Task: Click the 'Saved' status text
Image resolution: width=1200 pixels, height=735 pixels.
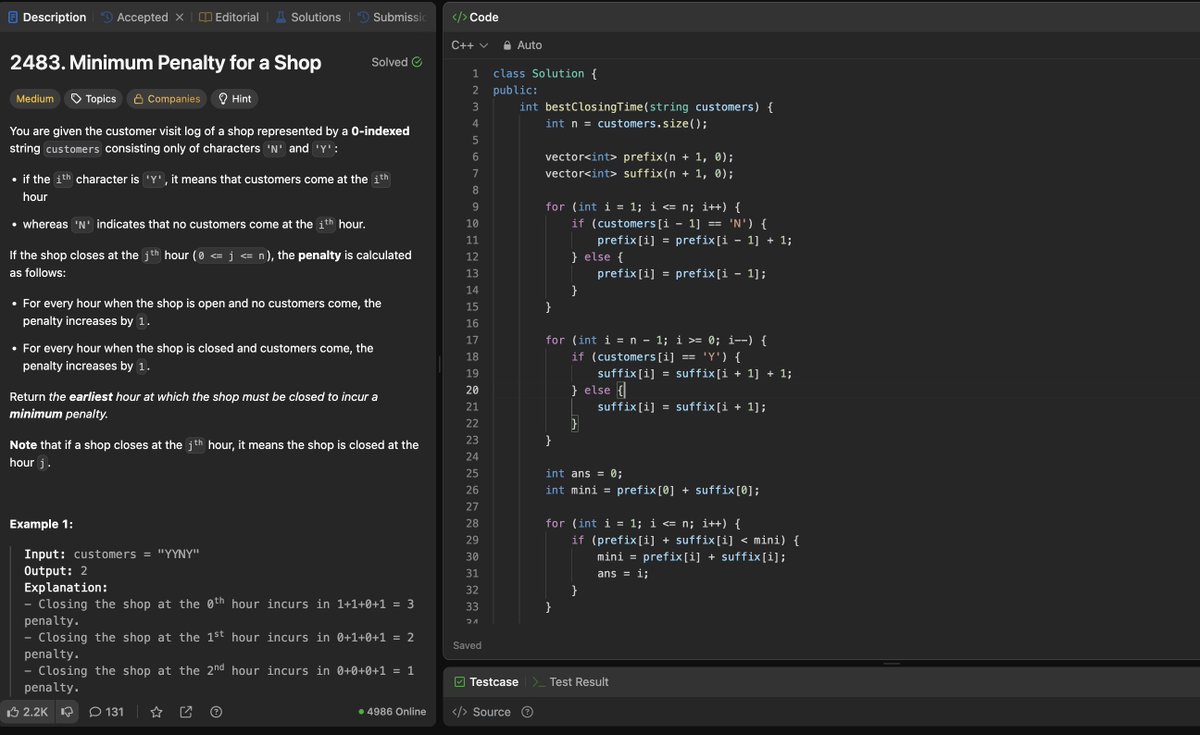Action: pos(467,646)
